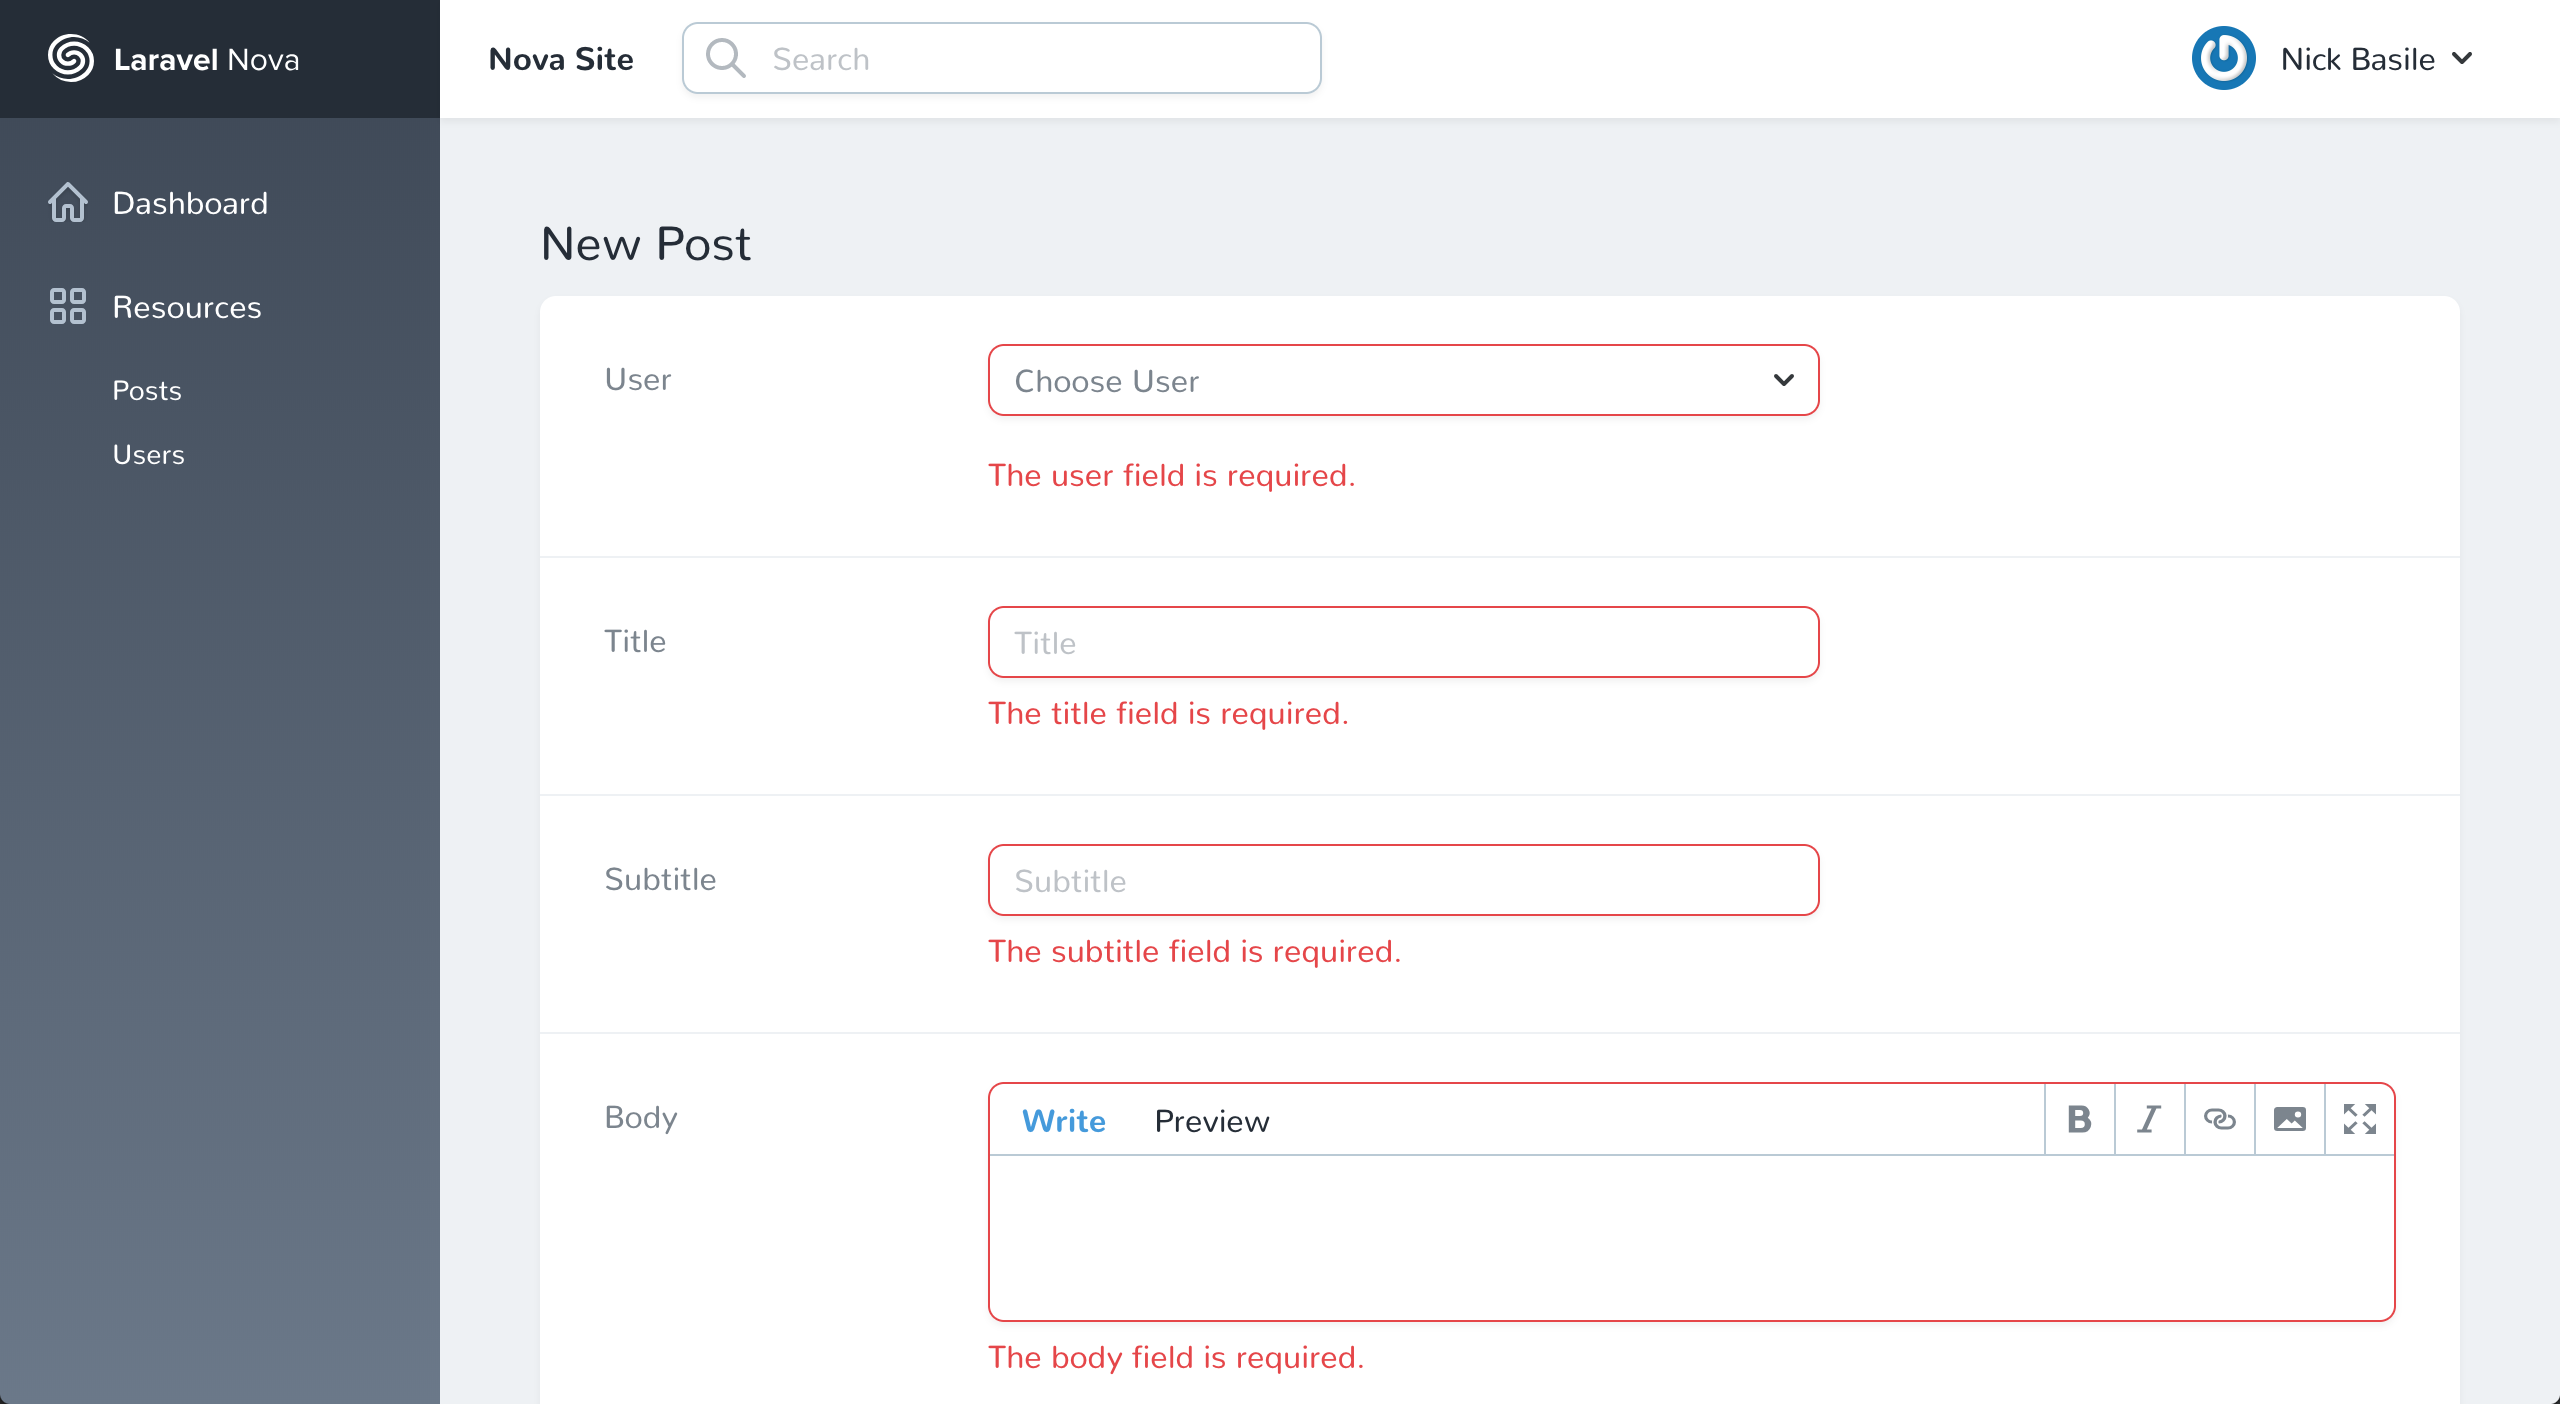Click the Dashboard home icon
This screenshot has width=2560, height=1404.
point(68,203)
